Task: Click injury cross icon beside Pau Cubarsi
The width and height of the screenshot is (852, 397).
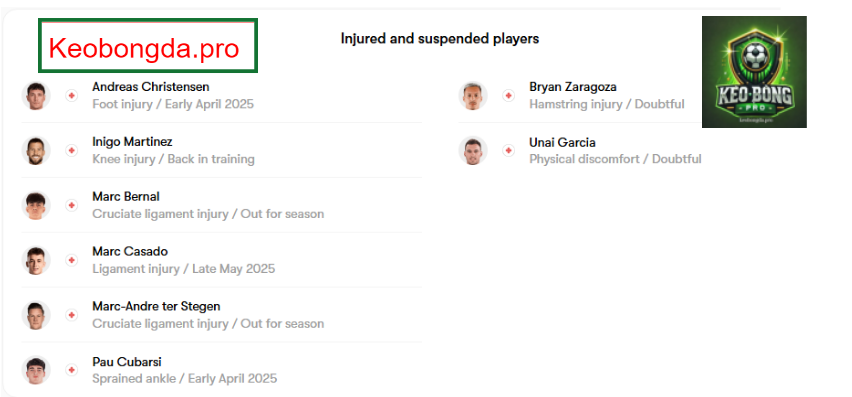Action: 71,370
